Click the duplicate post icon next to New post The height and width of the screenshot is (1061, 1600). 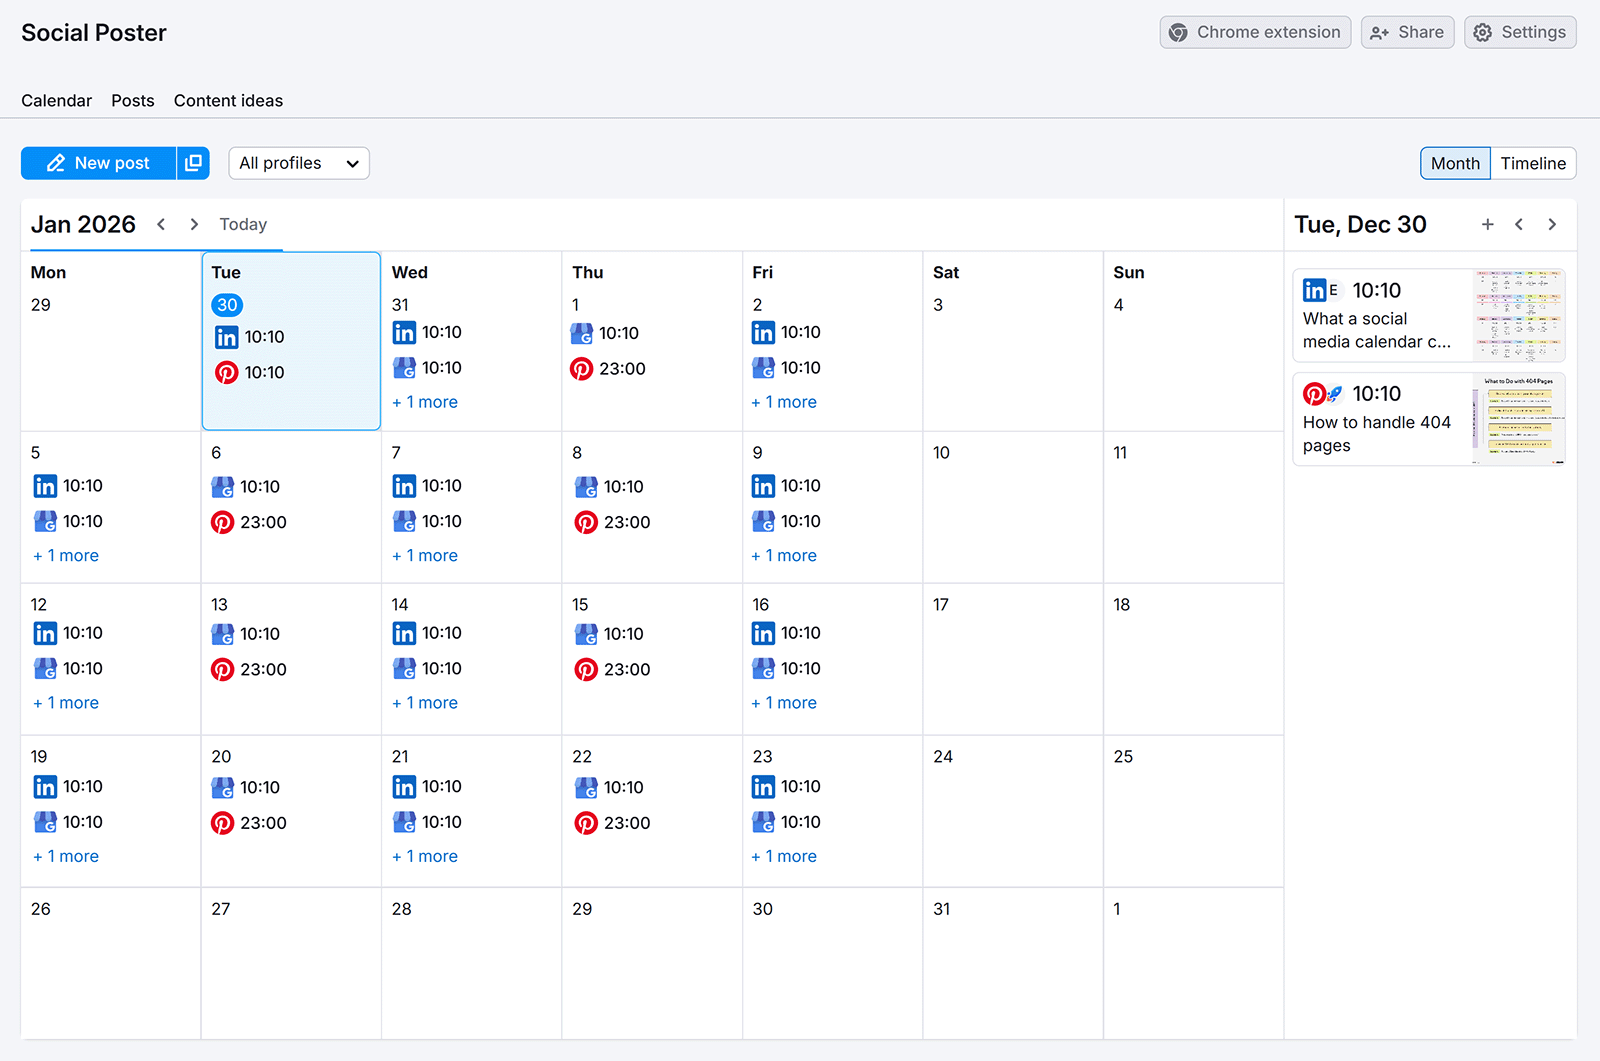[193, 163]
